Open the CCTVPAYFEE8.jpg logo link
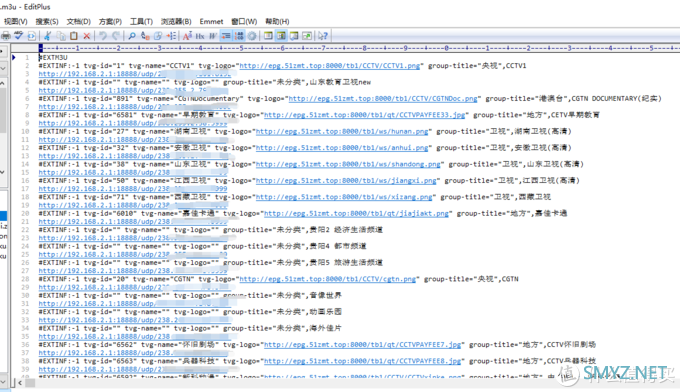 [363, 361]
